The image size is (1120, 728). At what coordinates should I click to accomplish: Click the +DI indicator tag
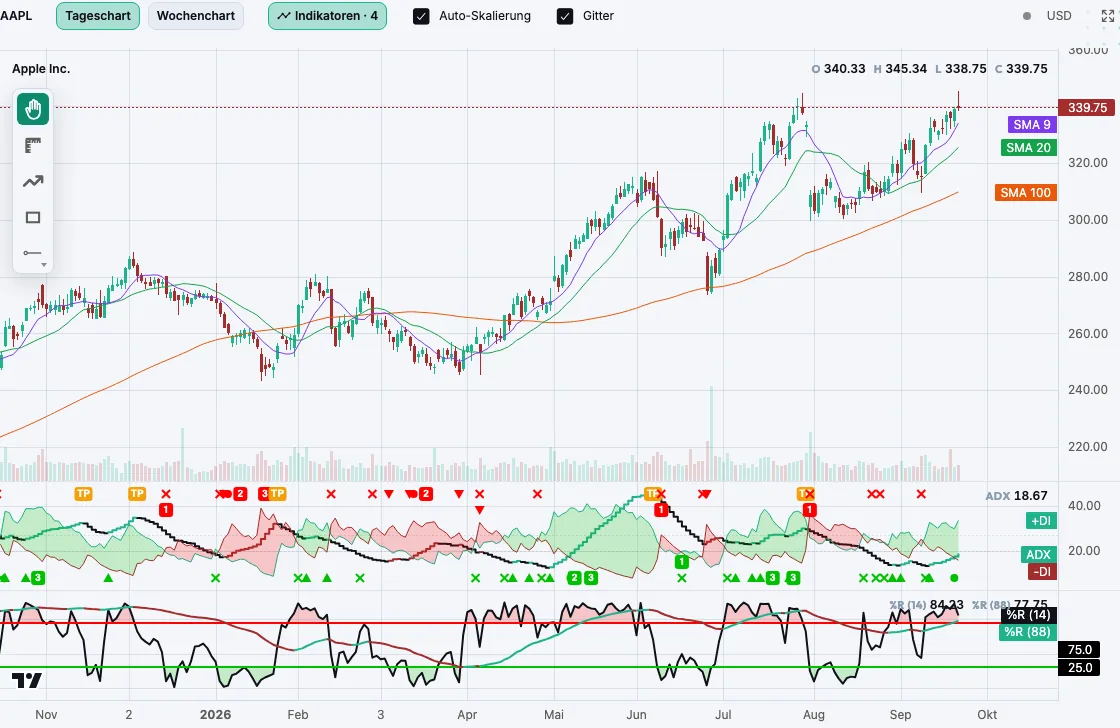point(1040,521)
